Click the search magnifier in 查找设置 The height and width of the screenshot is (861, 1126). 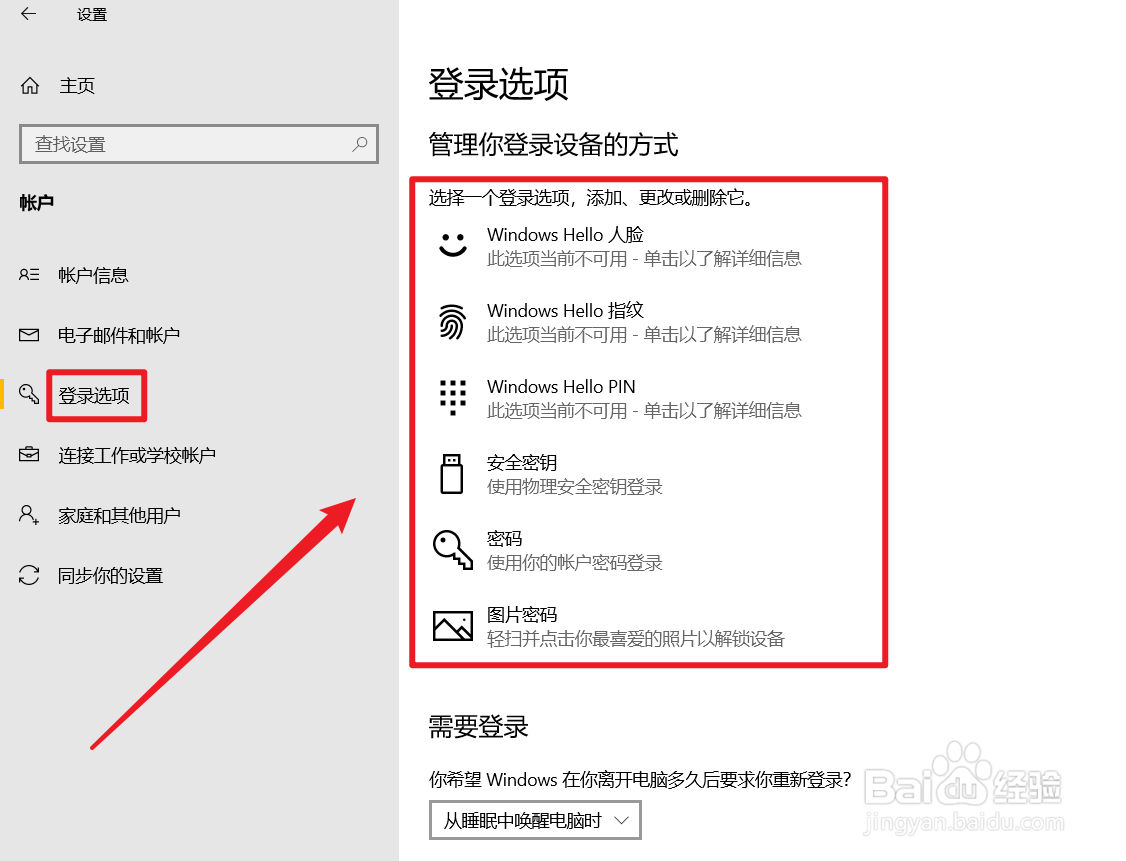(359, 144)
